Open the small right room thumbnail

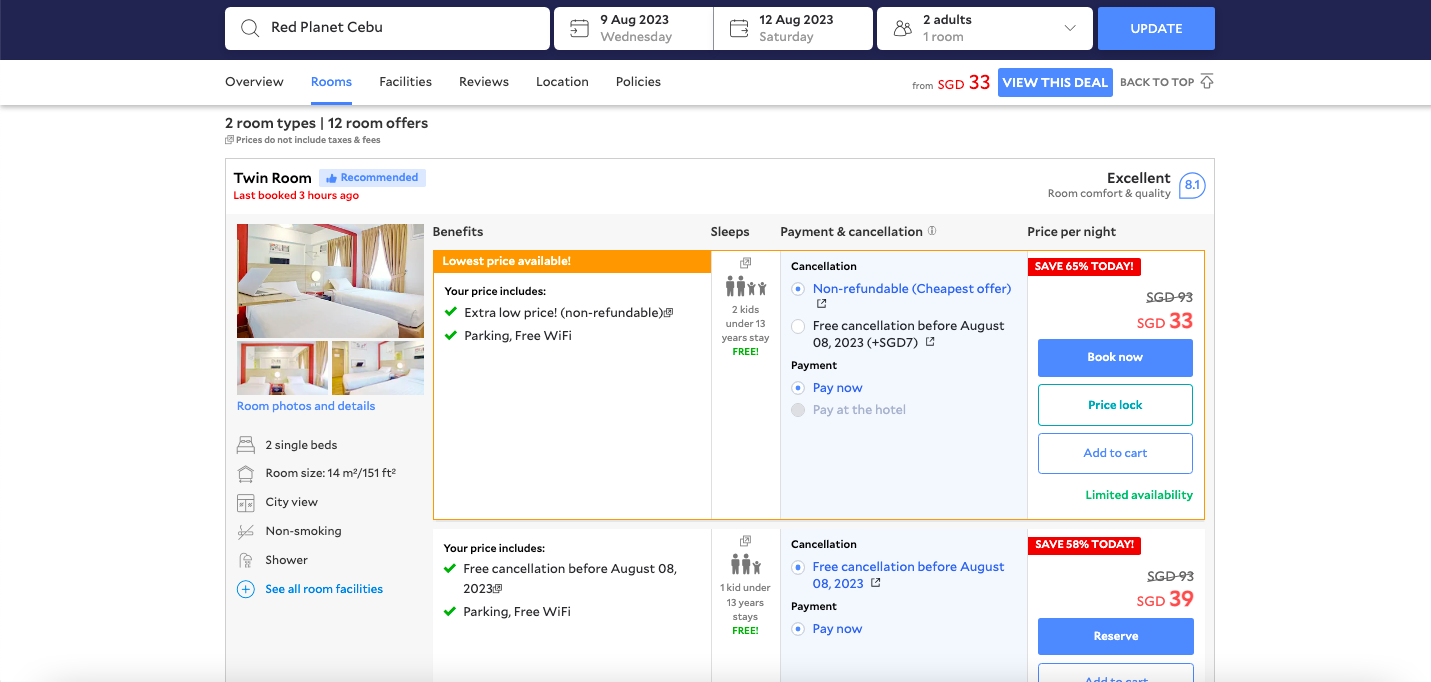pos(378,368)
